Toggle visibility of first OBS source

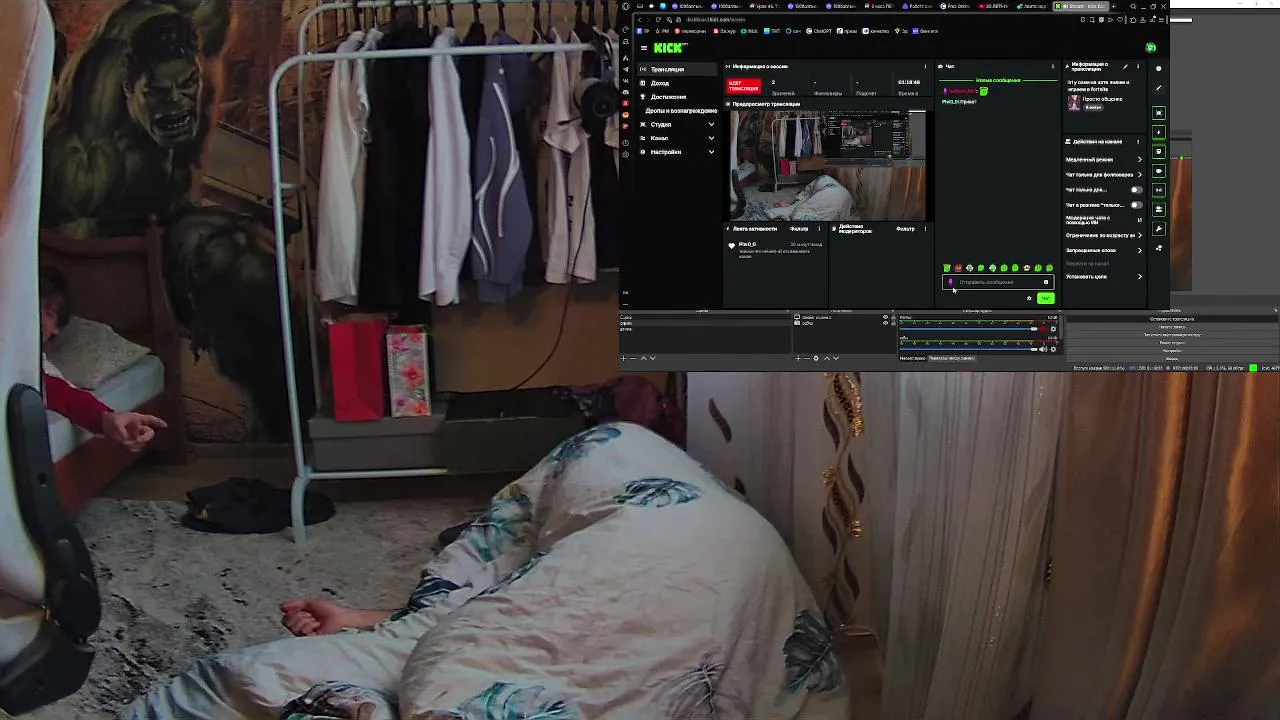tap(885, 317)
